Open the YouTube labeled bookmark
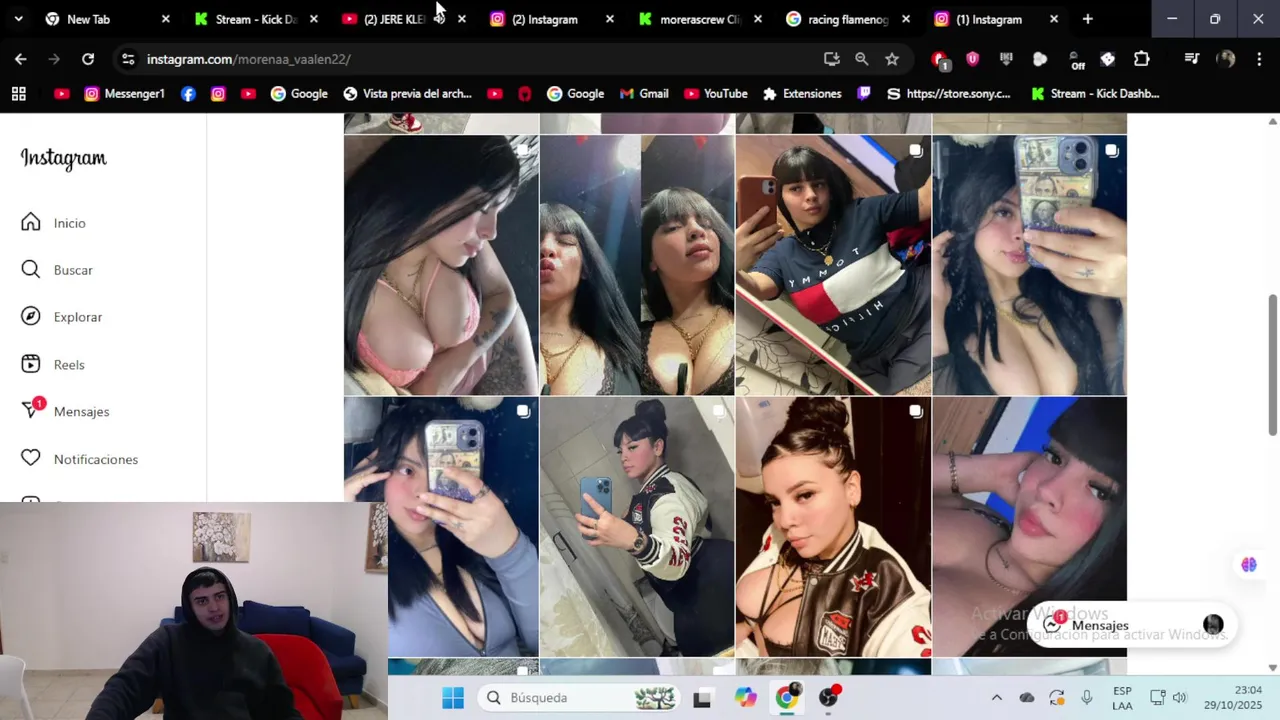The width and height of the screenshot is (1280, 720). click(716, 94)
